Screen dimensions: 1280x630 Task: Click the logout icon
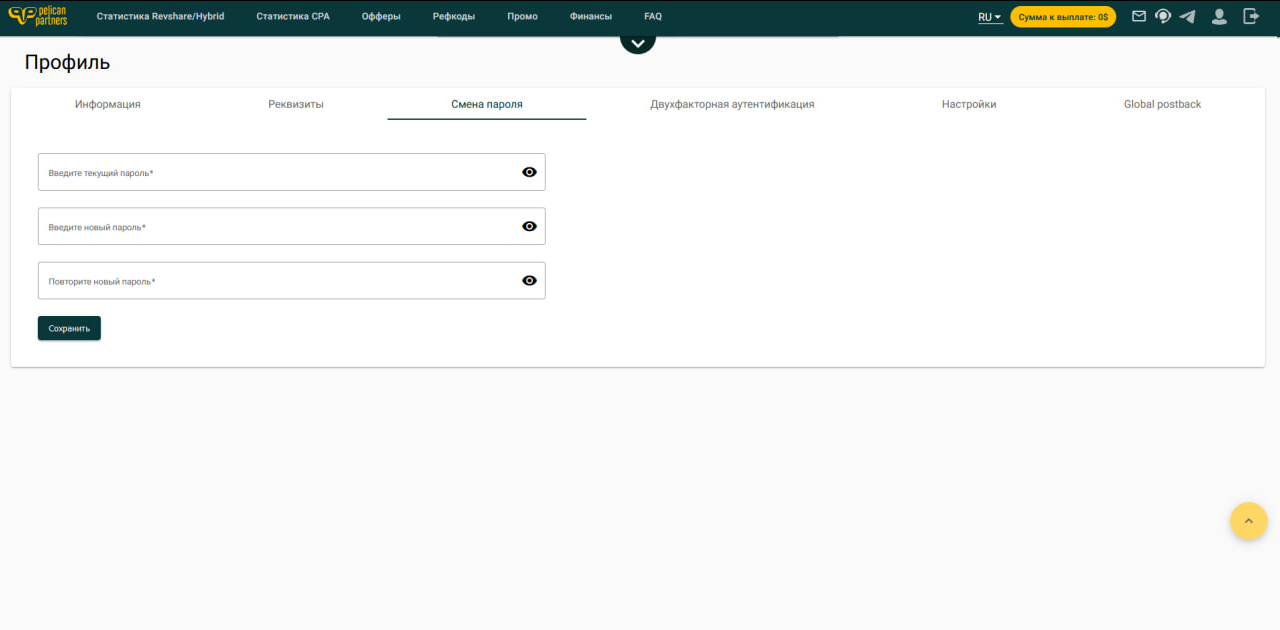[x=1250, y=16]
